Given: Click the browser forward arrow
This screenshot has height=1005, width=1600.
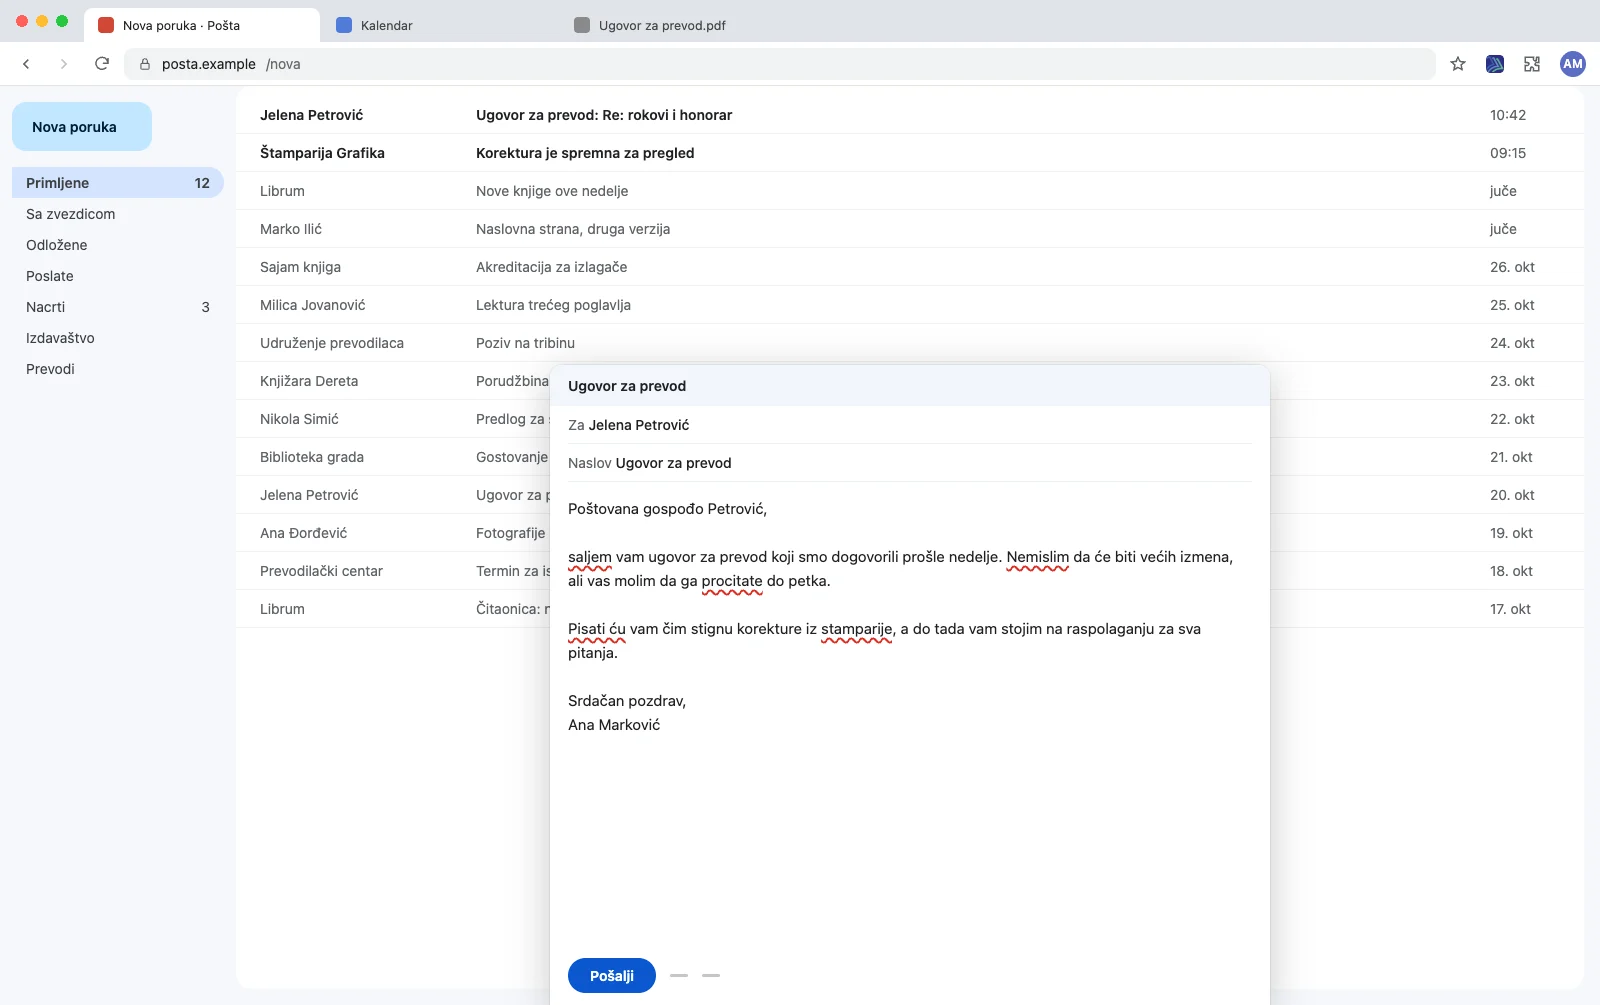Looking at the screenshot, I should click(x=64, y=64).
